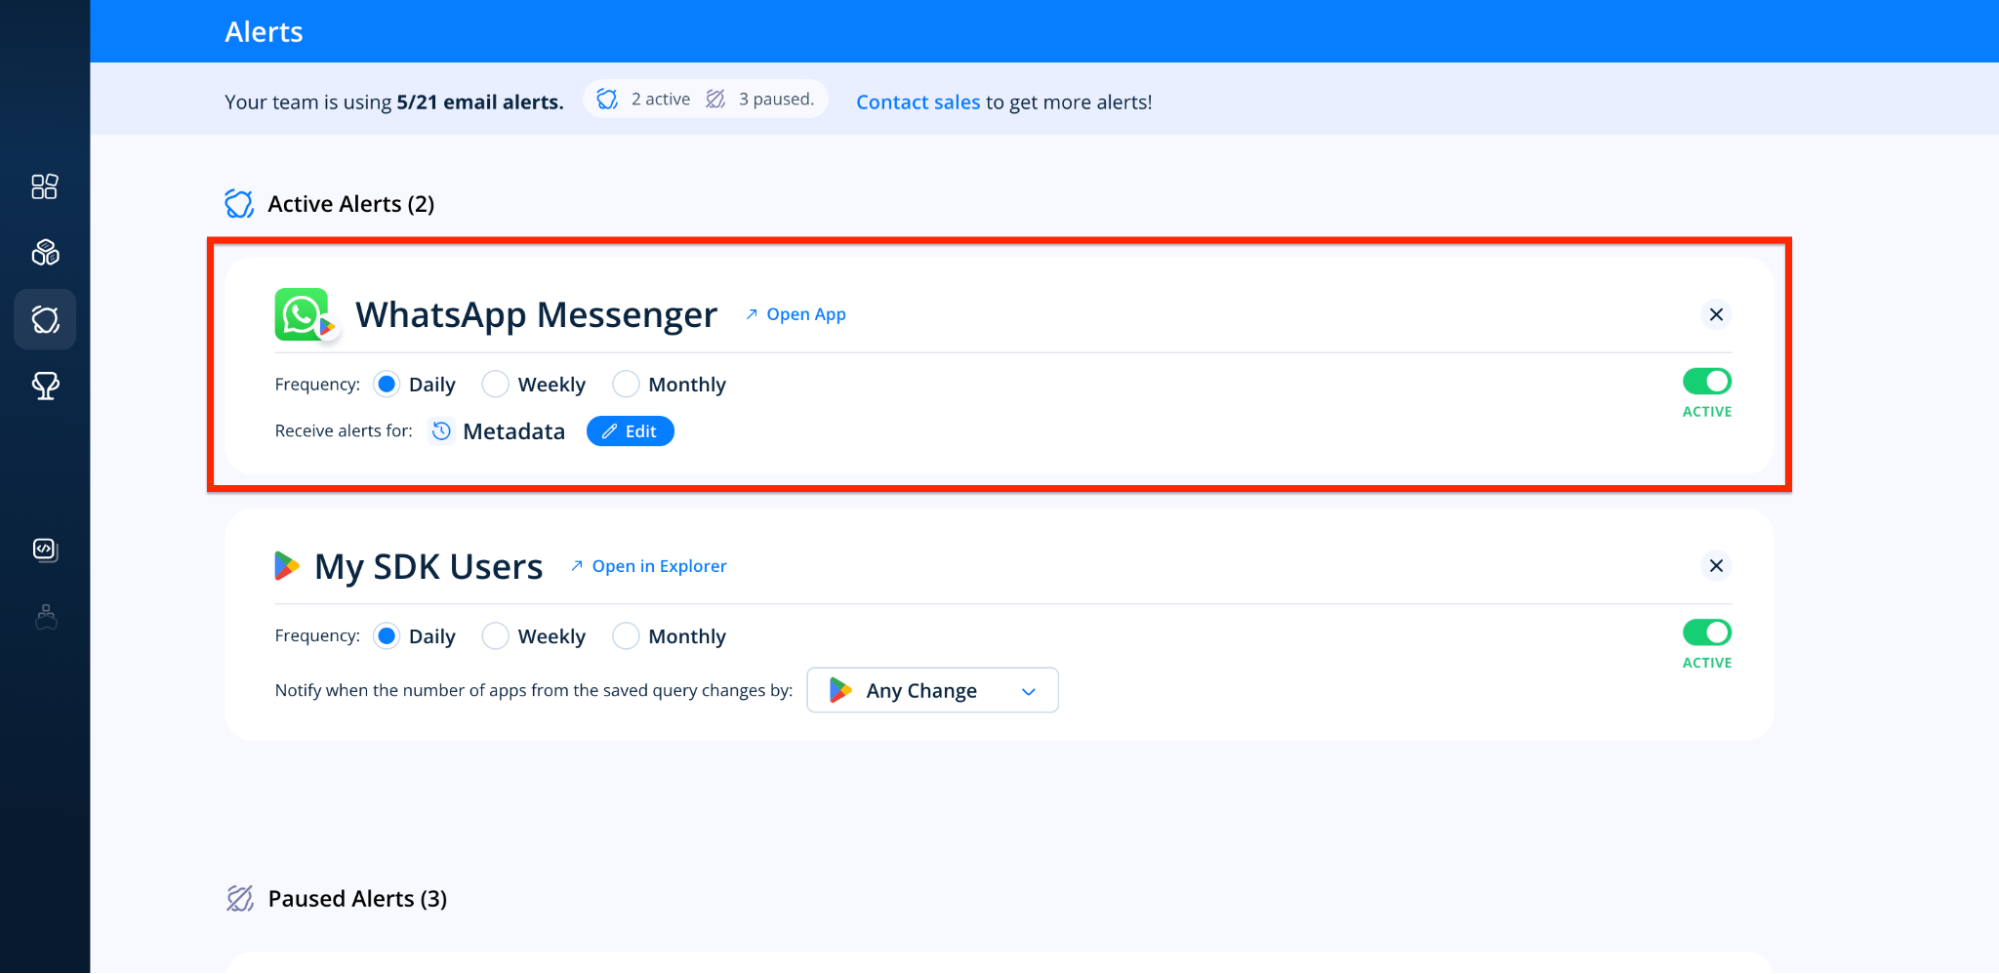Viewport: 1999px width, 974px height.
Task: Select Weekly frequency for My SDK Users
Action: 495,636
